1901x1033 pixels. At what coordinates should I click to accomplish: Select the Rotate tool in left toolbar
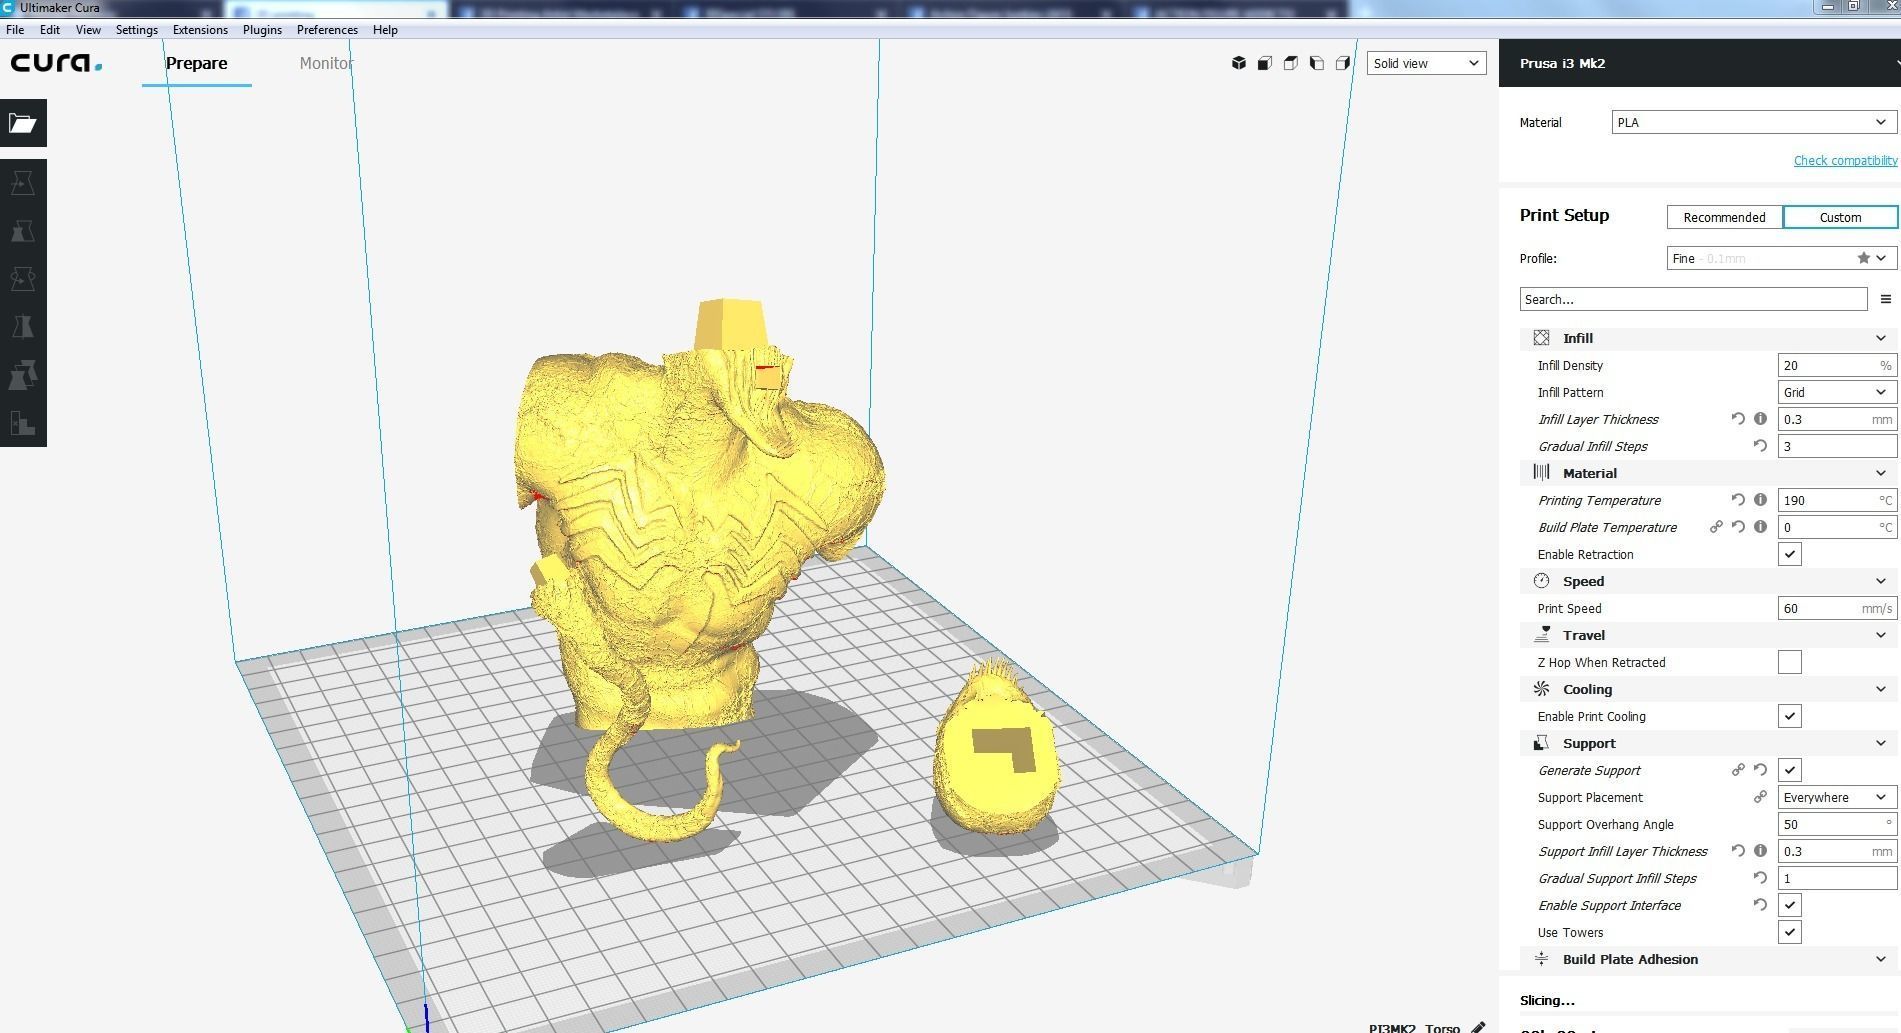coord(23,279)
